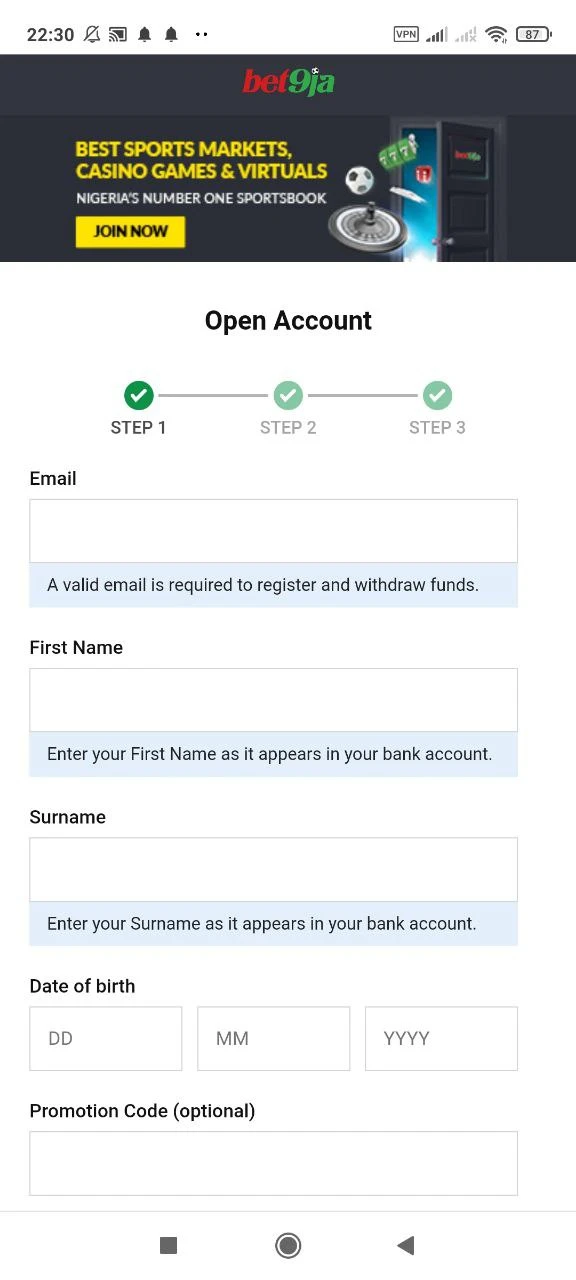Tap the Surname input field
This screenshot has width=576, height=1280.
tap(273, 868)
